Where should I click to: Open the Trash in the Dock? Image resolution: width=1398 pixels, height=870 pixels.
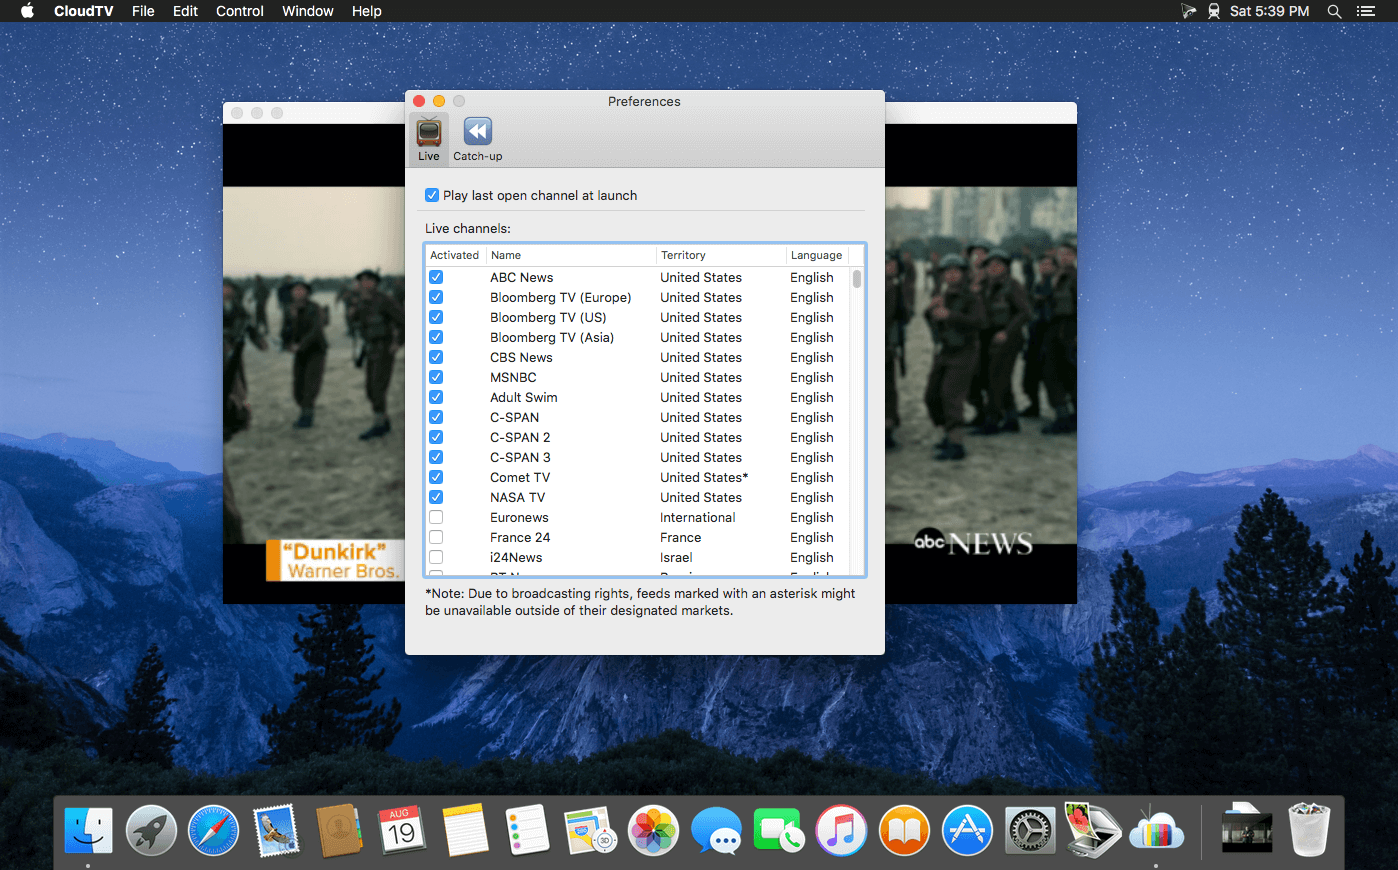[1309, 830]
